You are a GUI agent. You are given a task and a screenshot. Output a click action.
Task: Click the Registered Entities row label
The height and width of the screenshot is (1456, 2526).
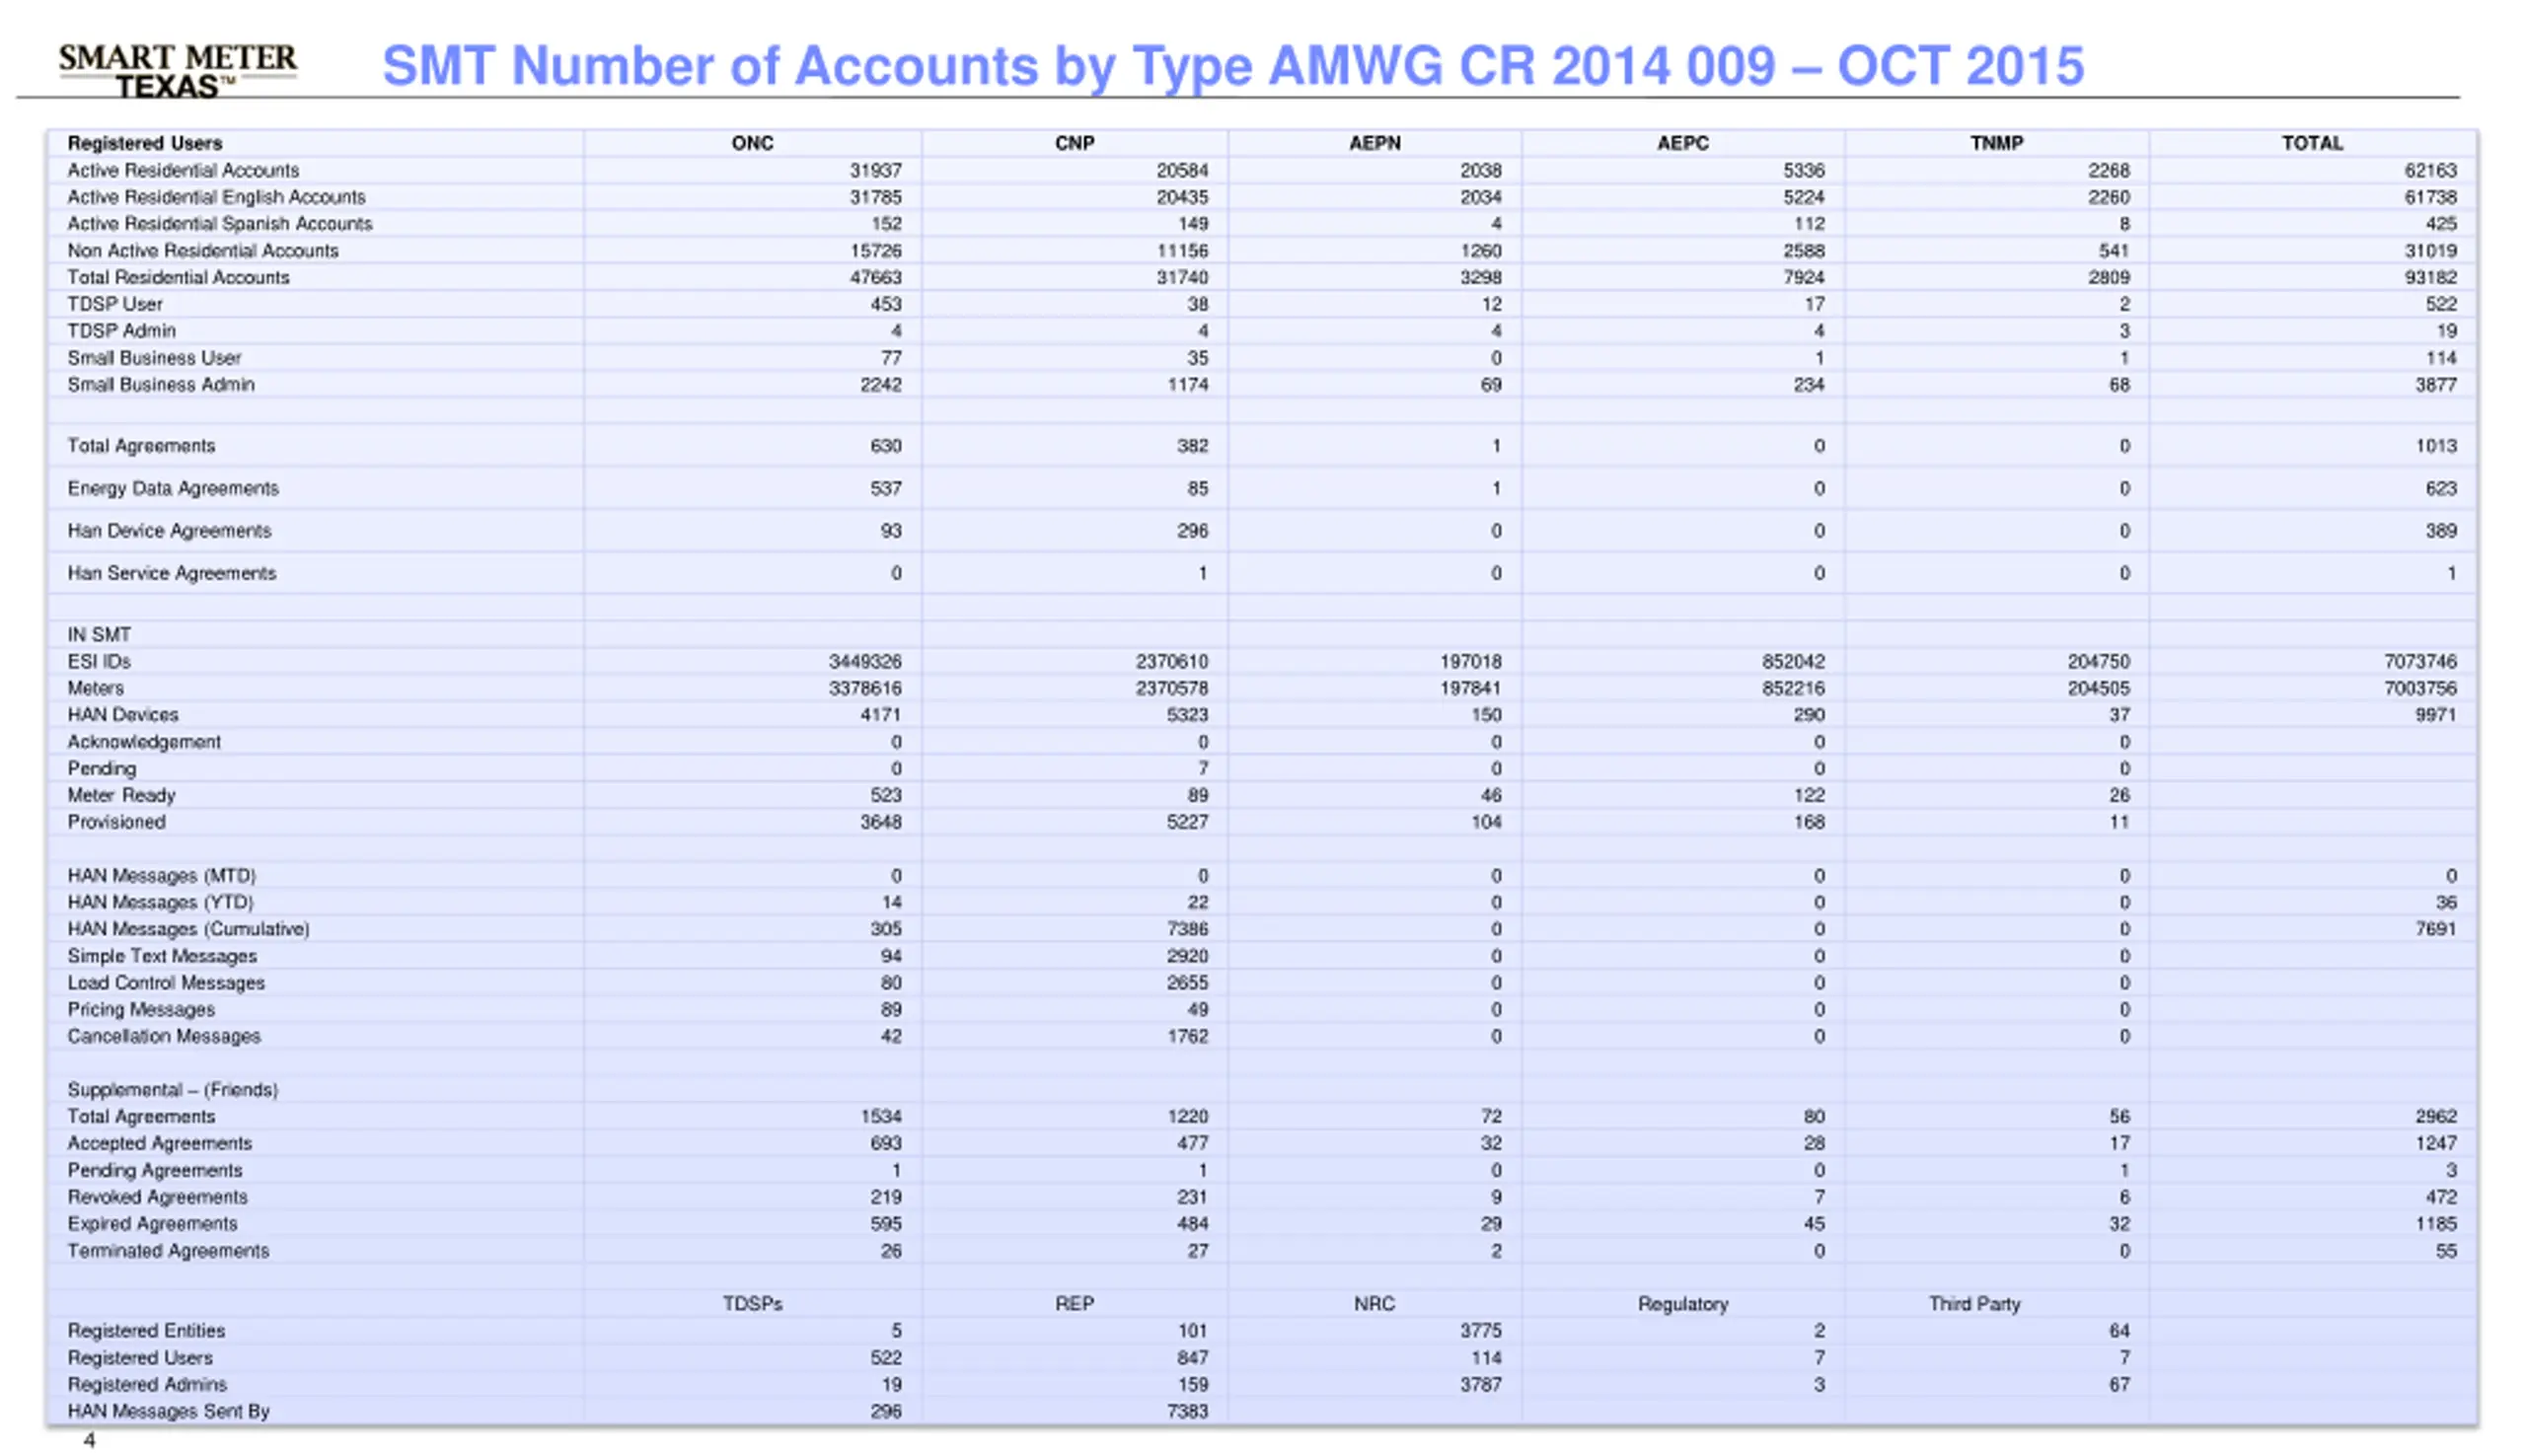point(146,1331)
